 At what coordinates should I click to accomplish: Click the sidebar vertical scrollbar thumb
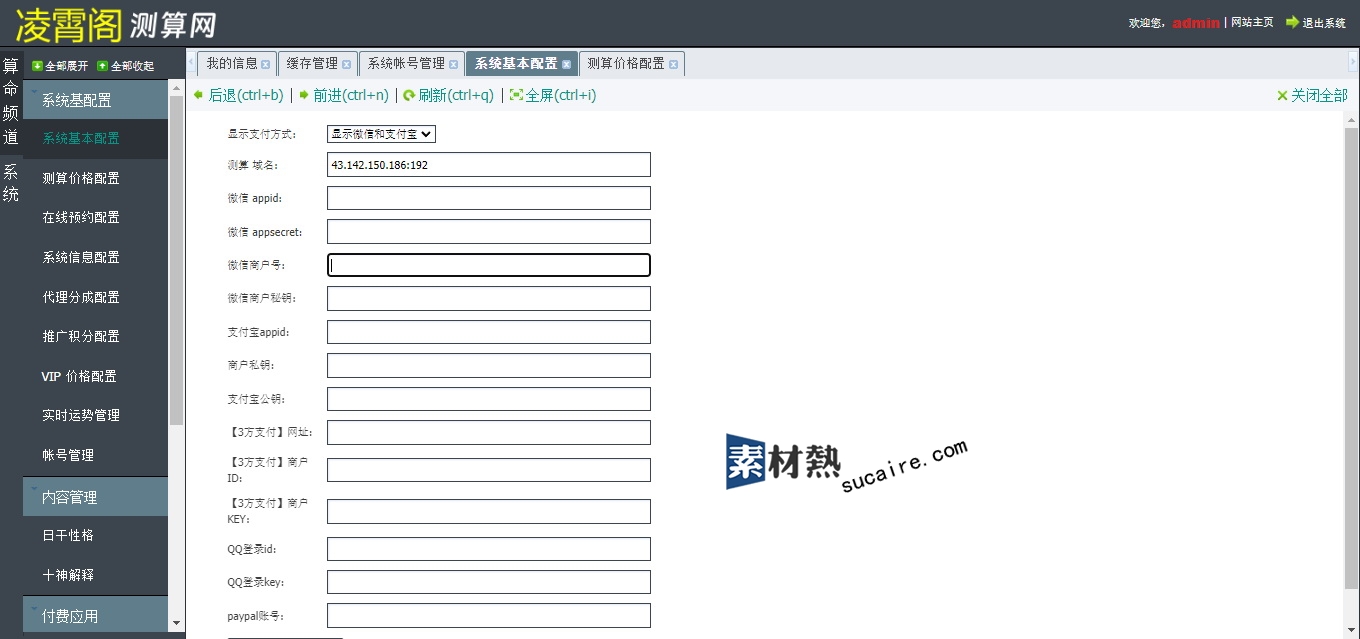(176, 260)
